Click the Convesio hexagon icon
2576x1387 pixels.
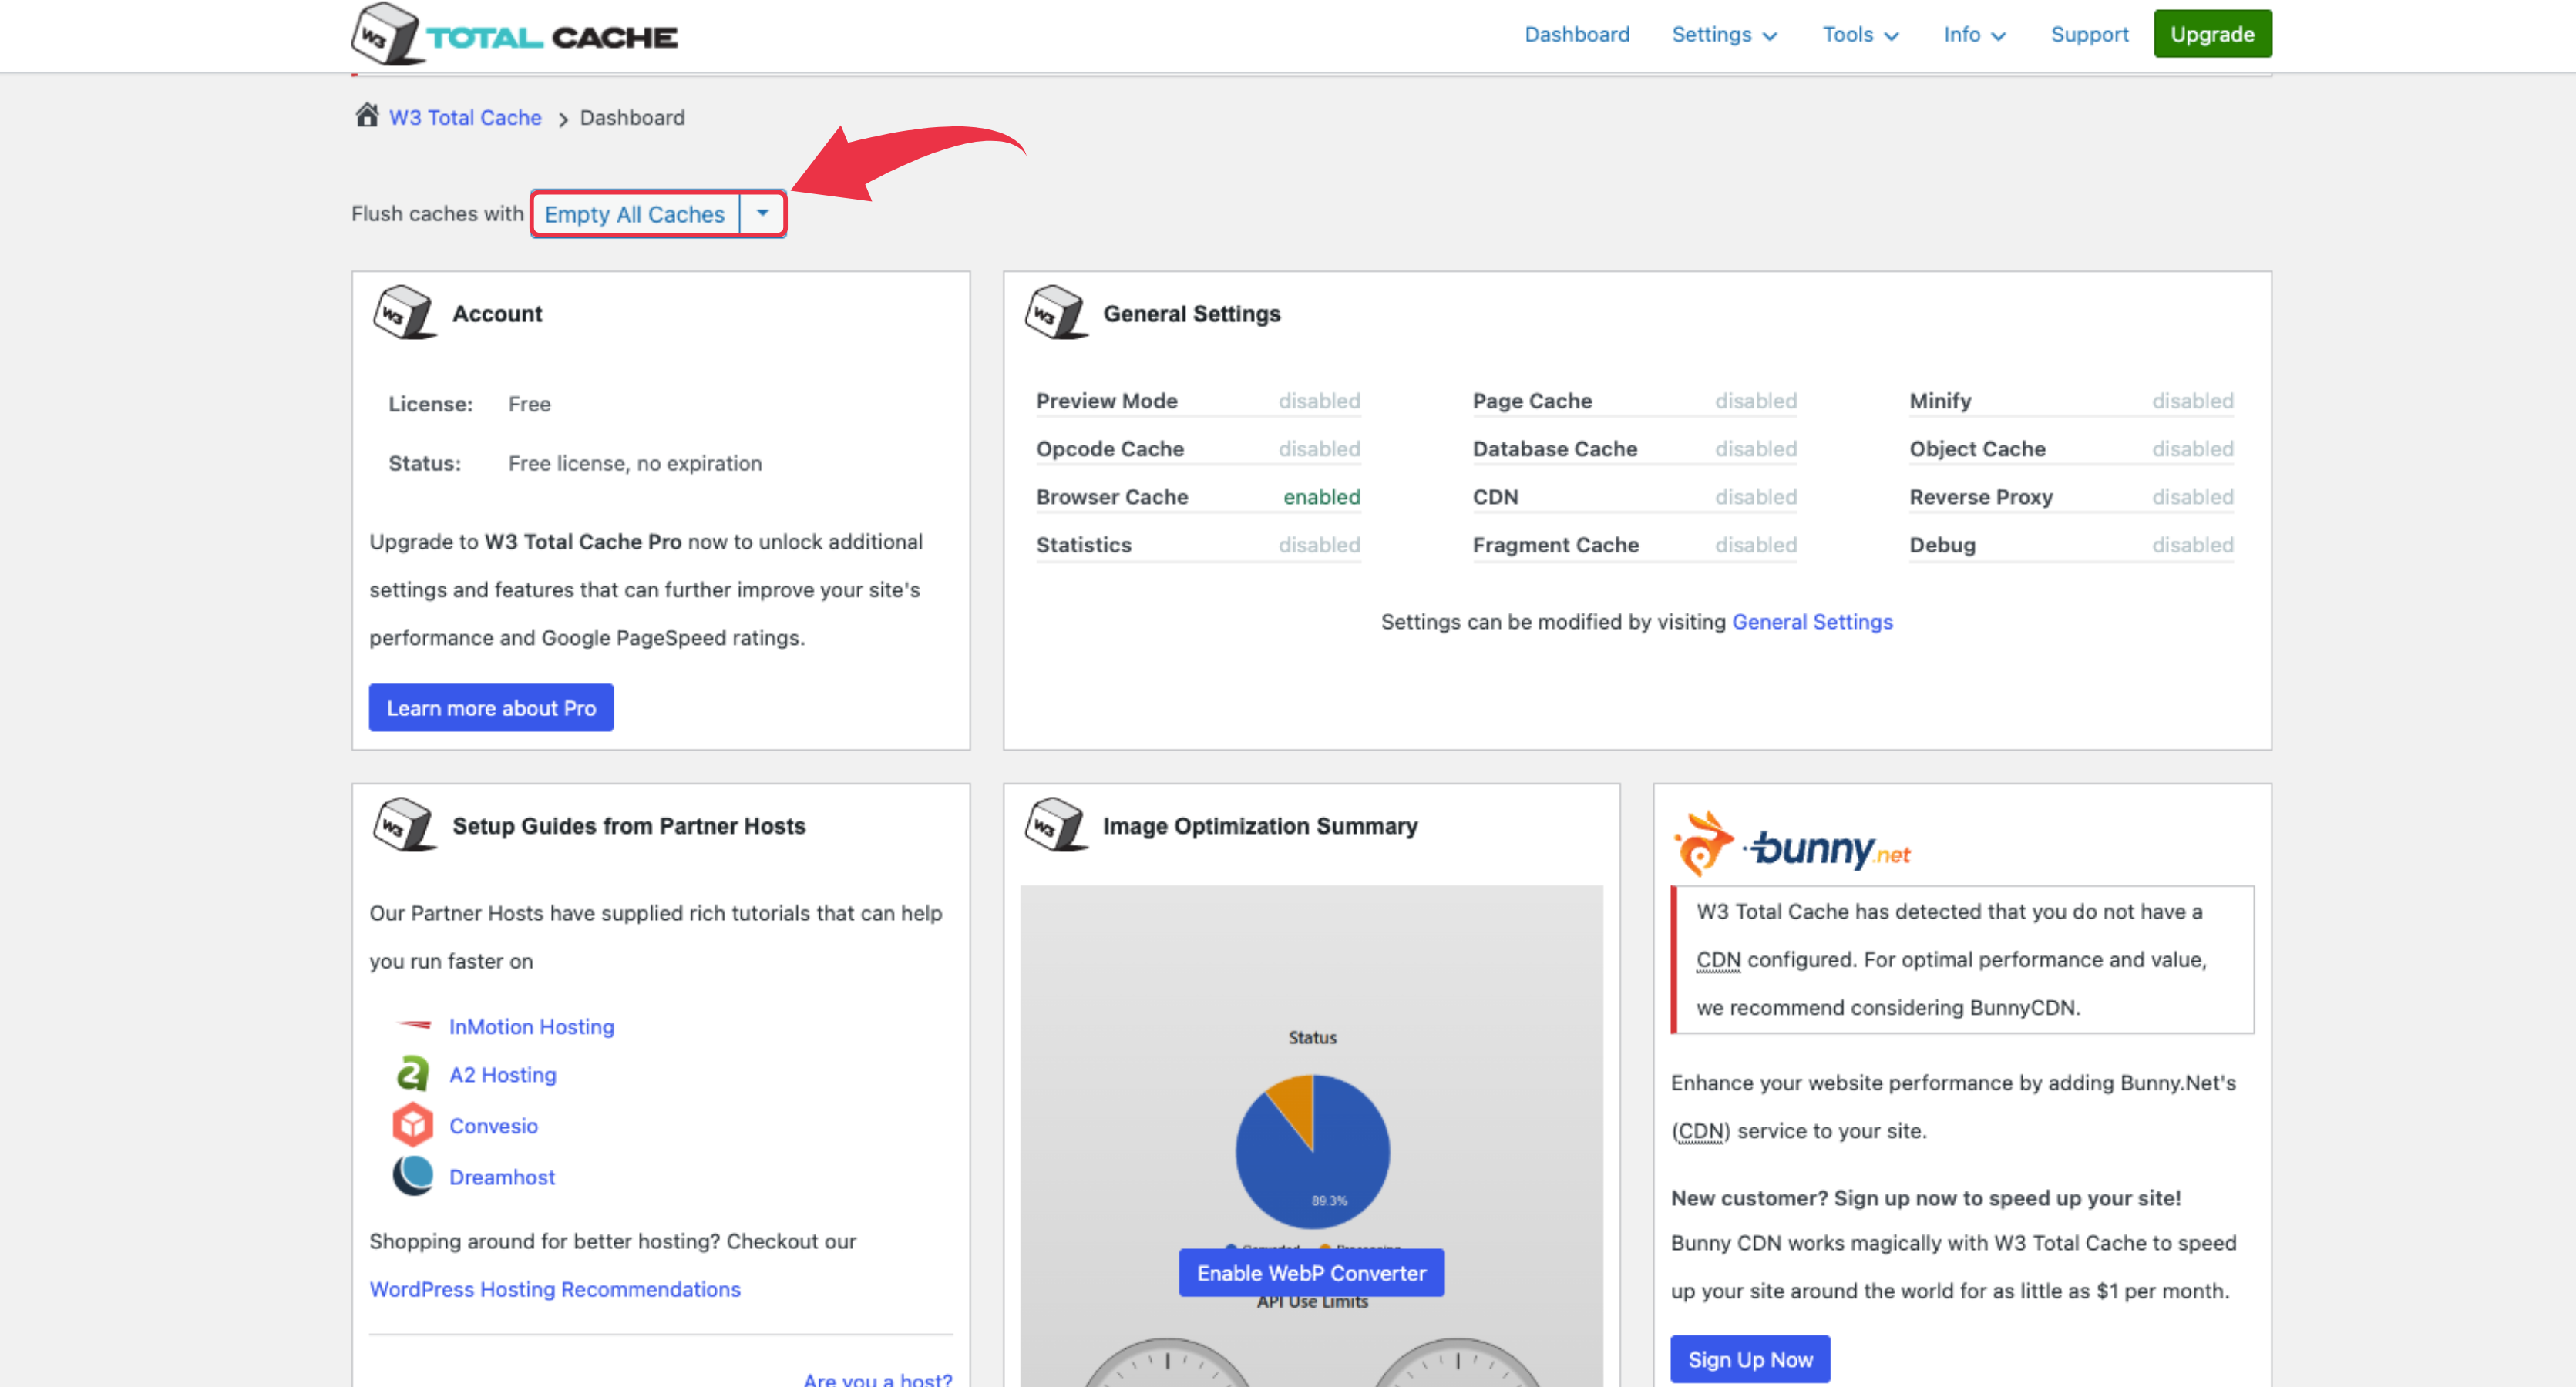[x=413, y=1124]
